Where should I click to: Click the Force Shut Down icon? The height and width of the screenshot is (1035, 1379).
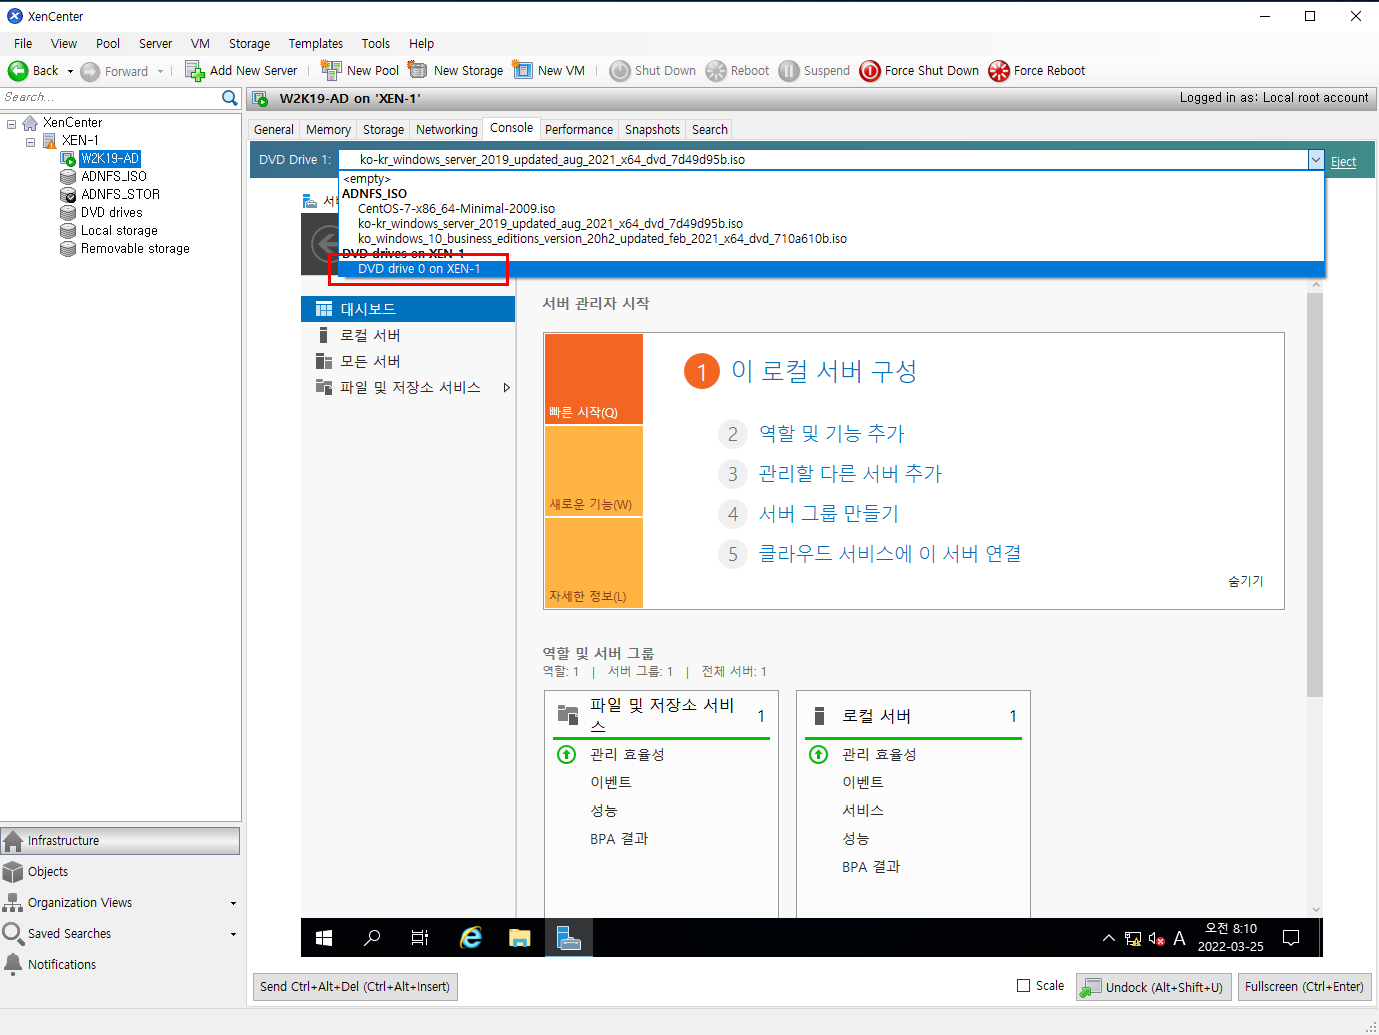[870, 71]
